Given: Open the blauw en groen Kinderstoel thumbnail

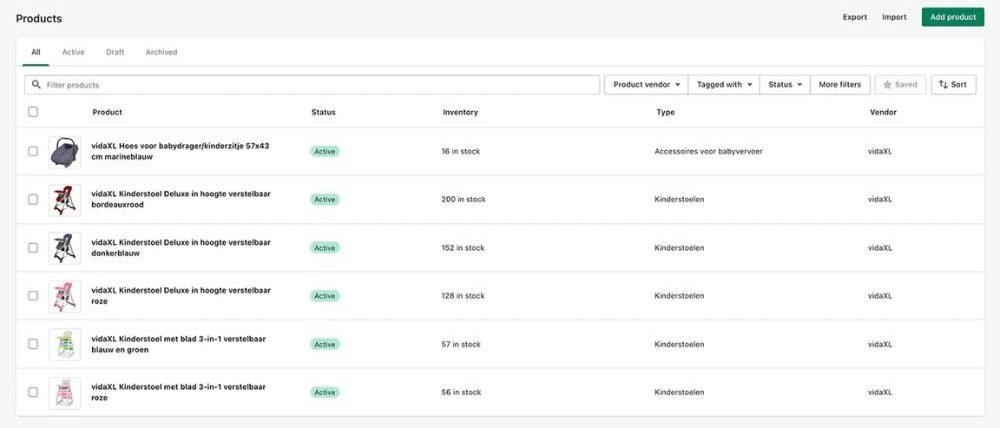Looking at the screenshot, I should pos(64,344).
